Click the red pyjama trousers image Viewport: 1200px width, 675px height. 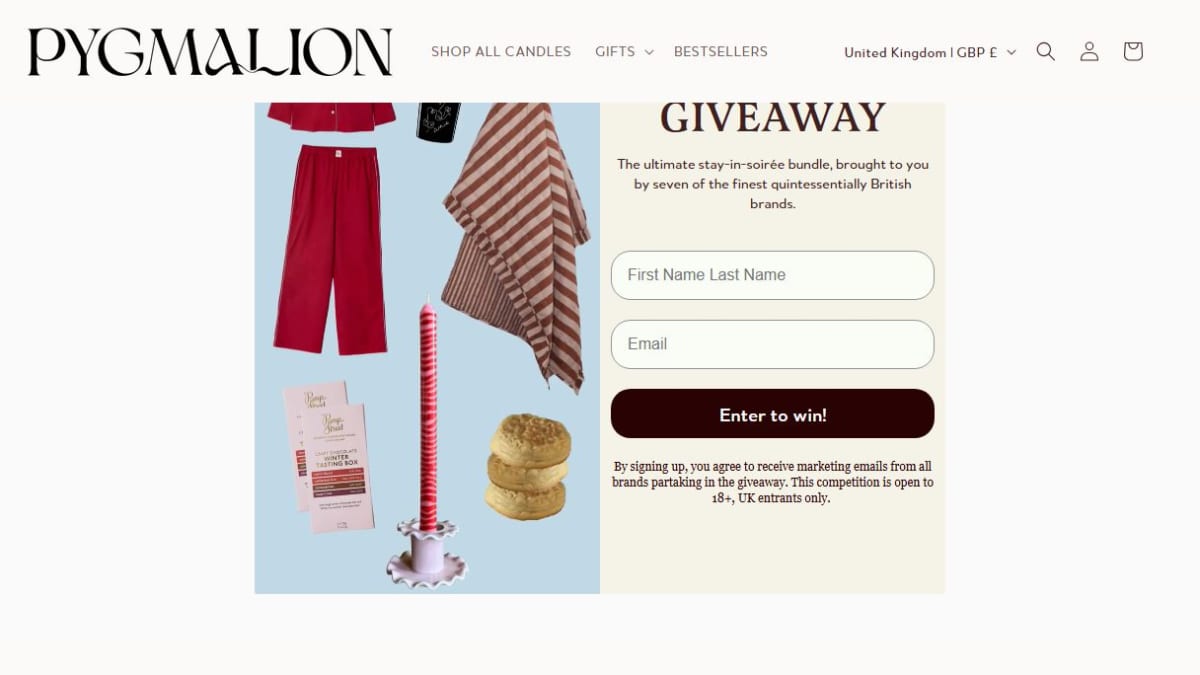click(331, 250)
